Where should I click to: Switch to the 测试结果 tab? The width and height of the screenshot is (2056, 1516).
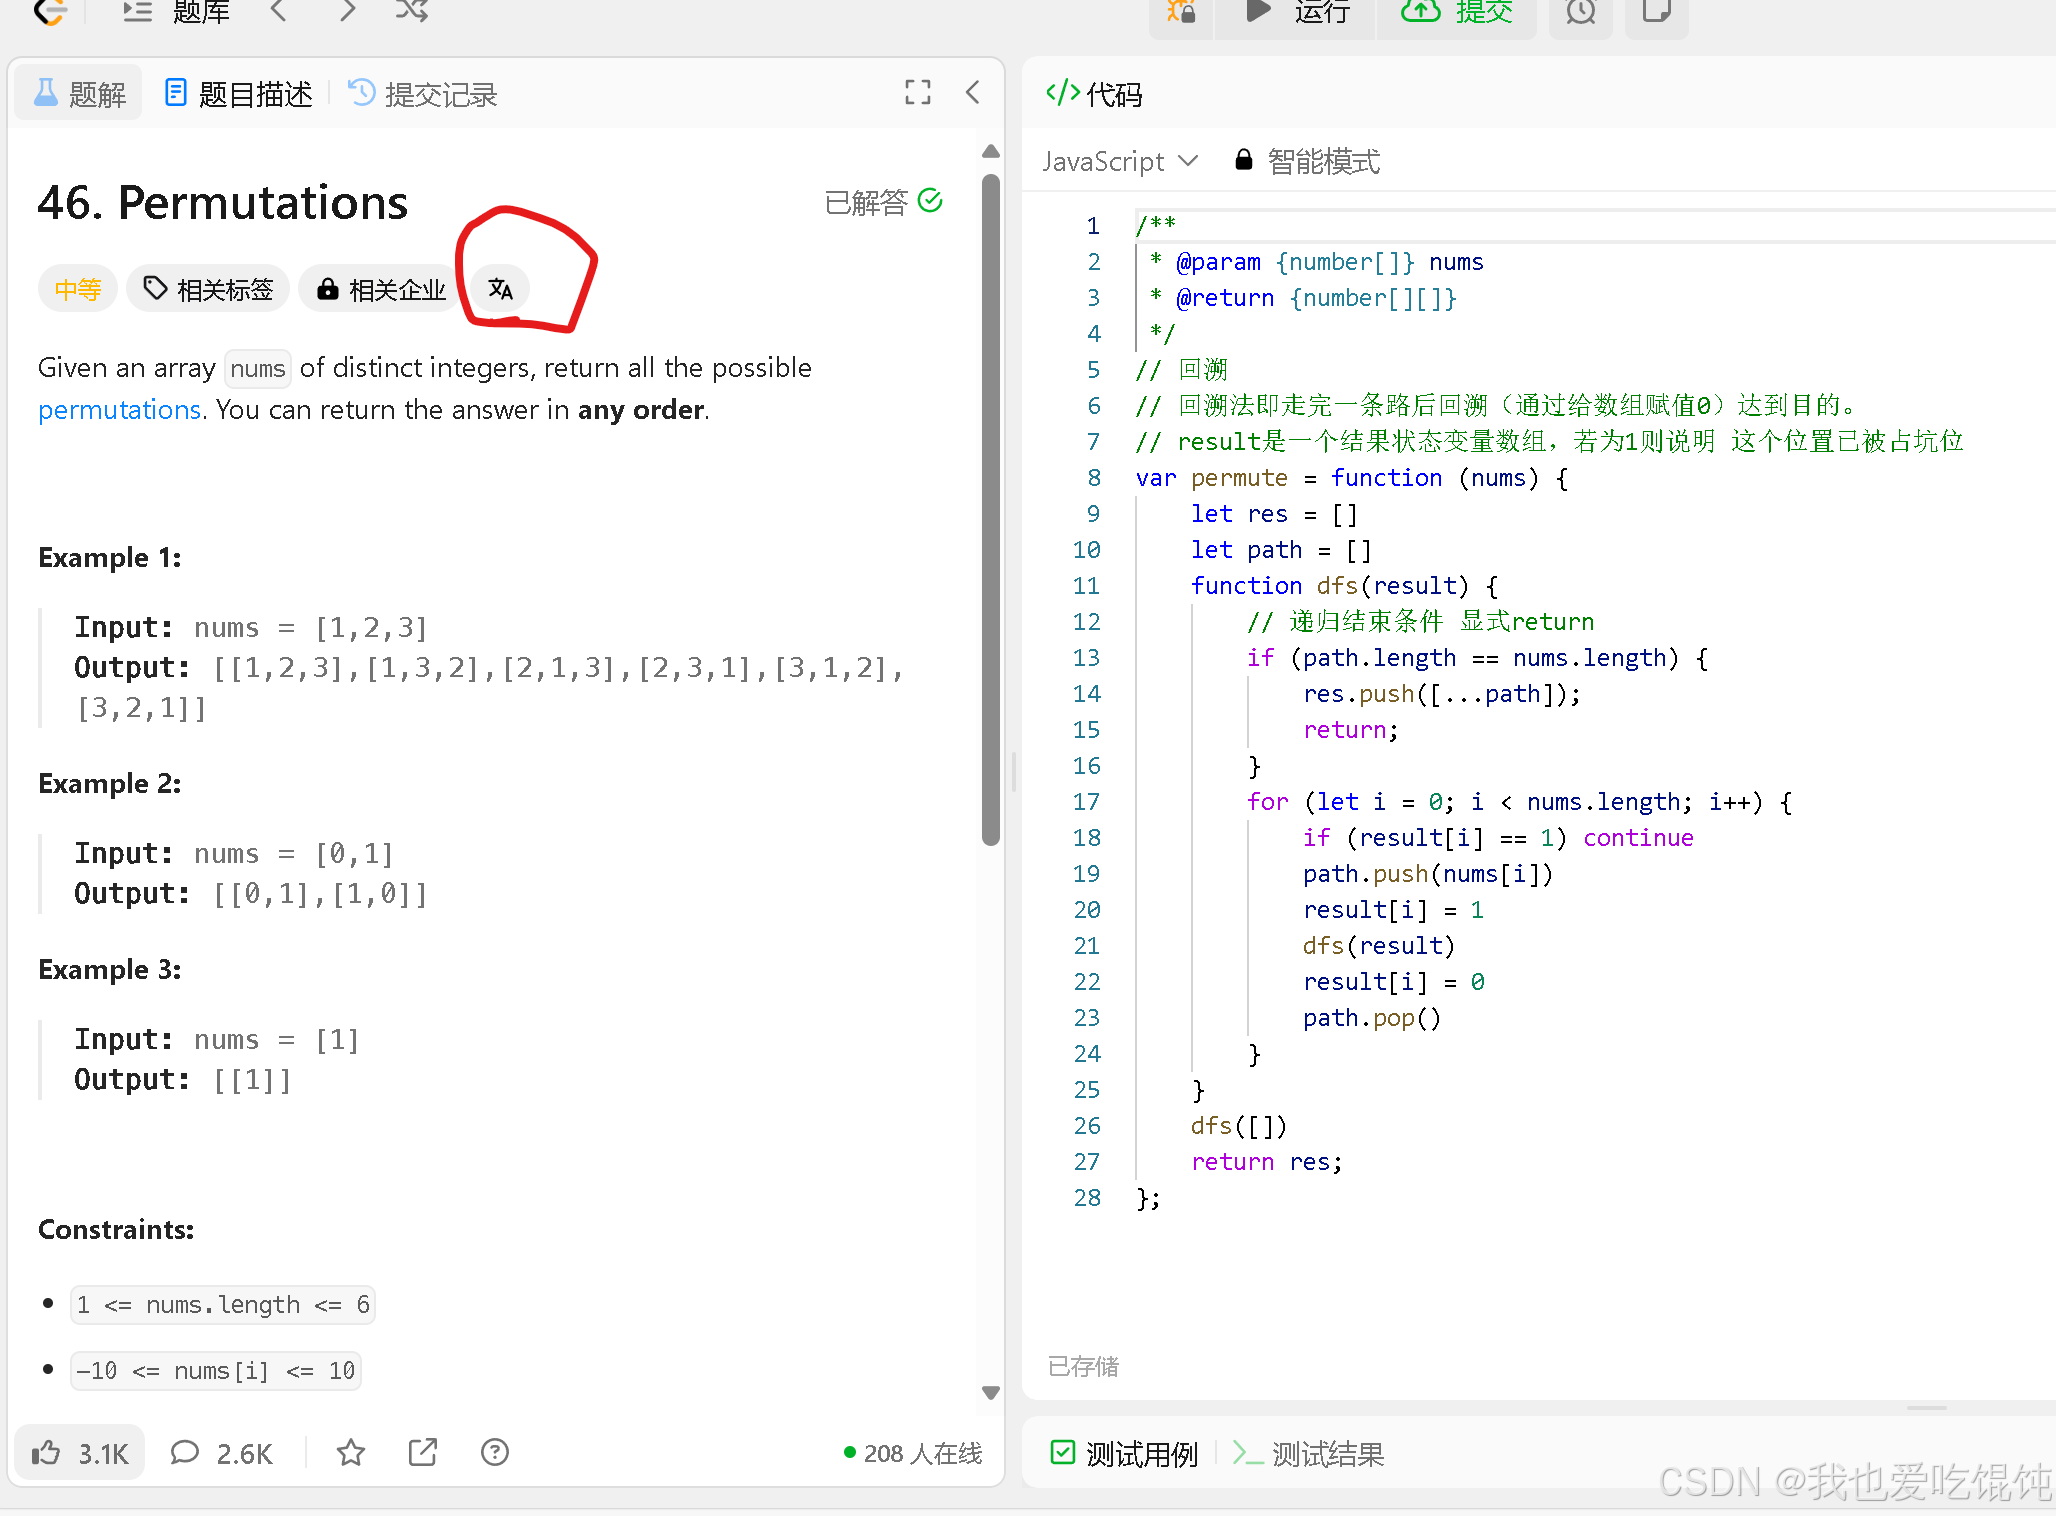(1328, 1454)
